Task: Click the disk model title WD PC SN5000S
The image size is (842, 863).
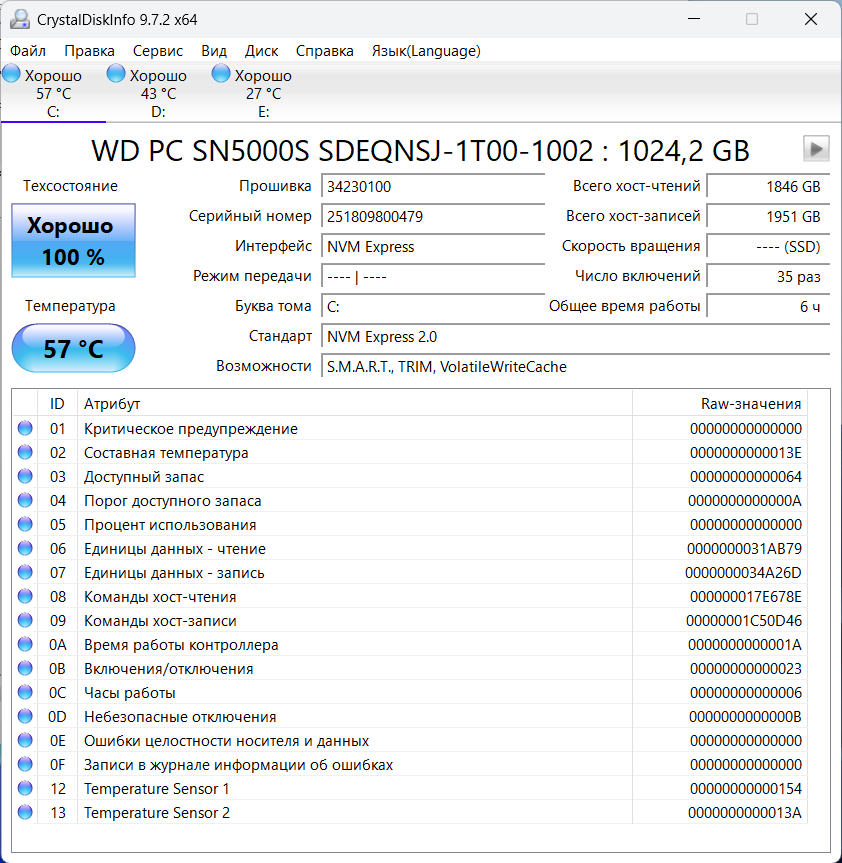Action: click(x=420, y=150)
